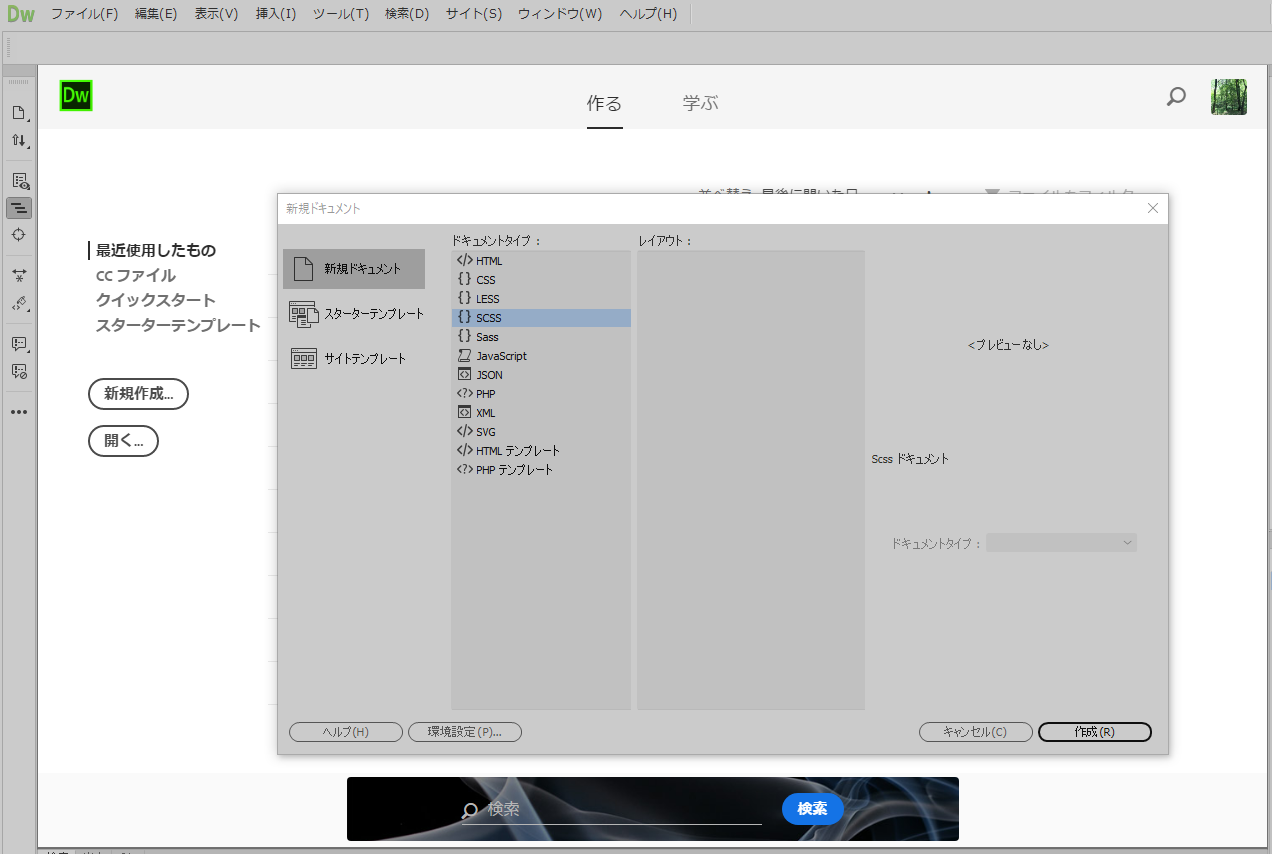Select the format source code icon in toolbar
The image size is (1272, 854).
click(19, 208)
